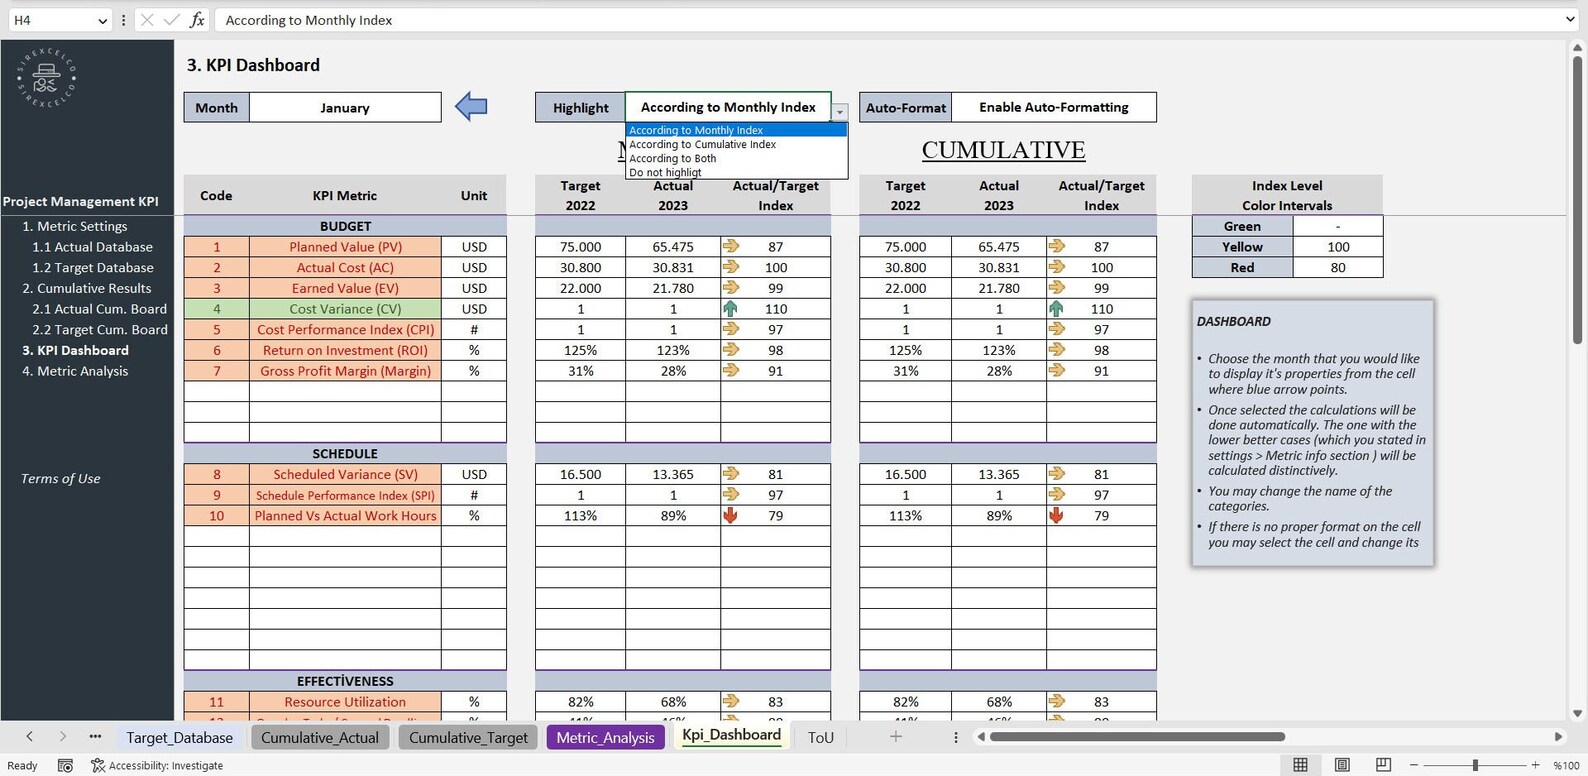Screen dimensions: 1588x776
Task: Click in the formula bar text
Action: 309,20
